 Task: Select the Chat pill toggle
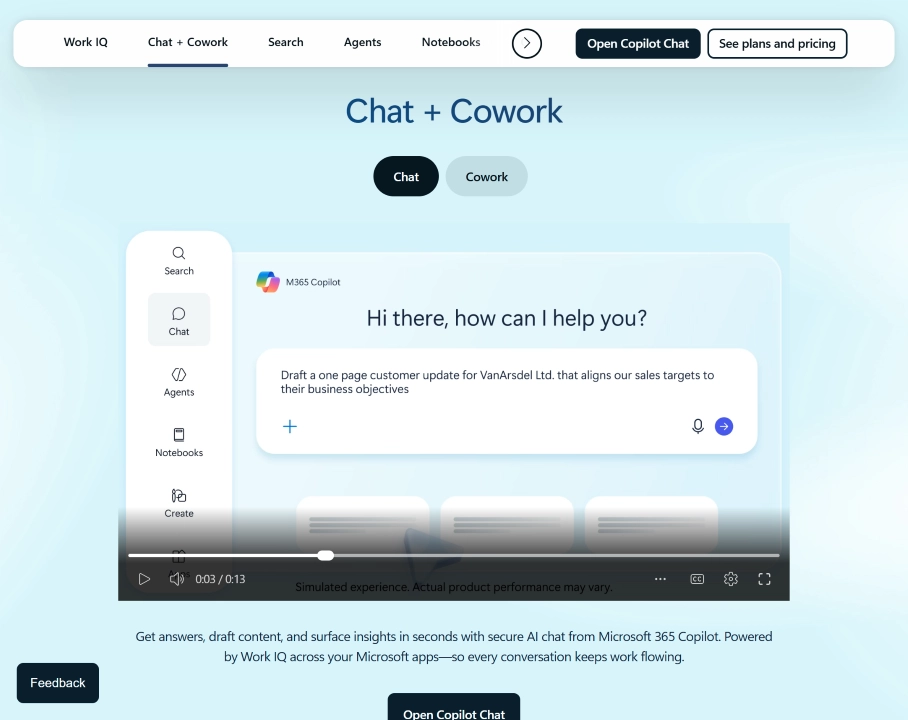pos(406,176)
